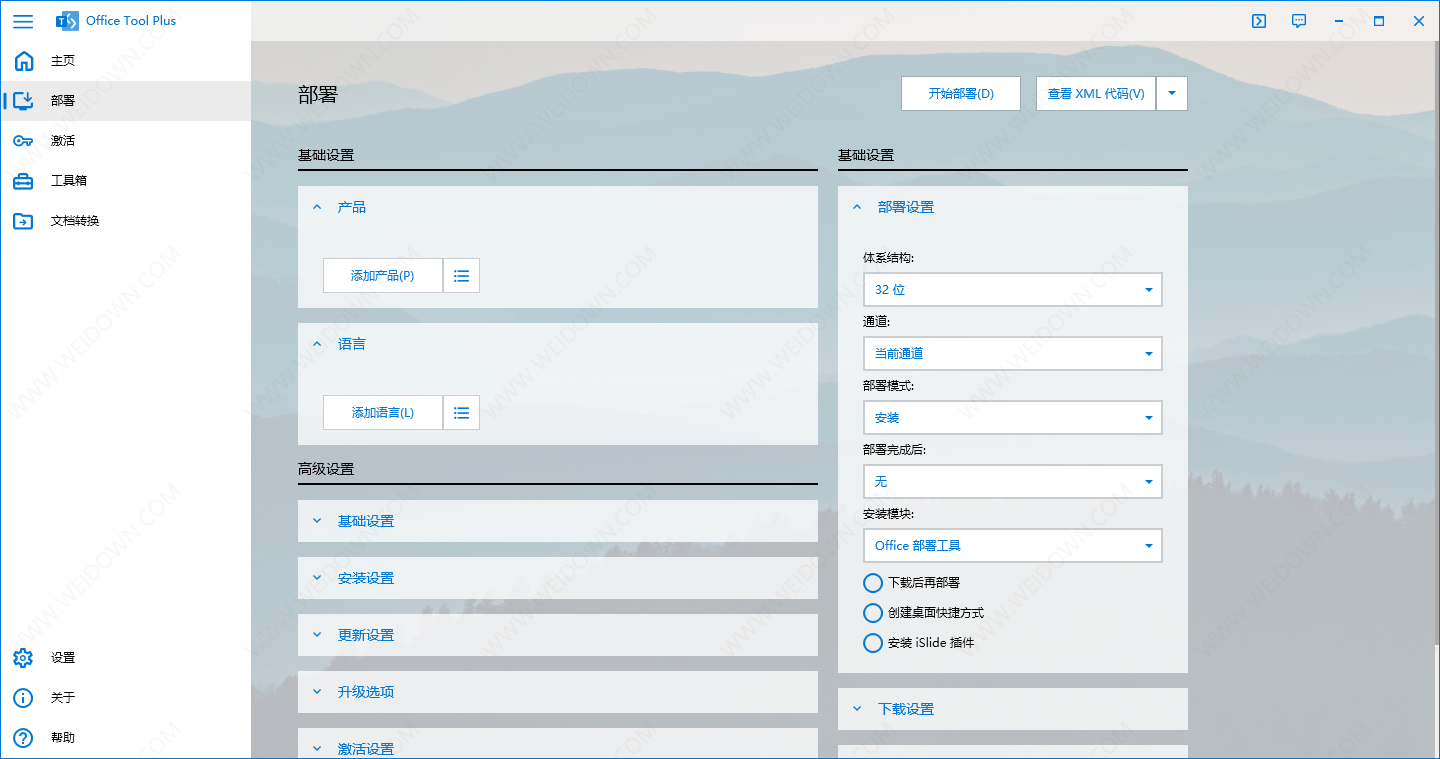This screenshot has height=759, width=1440.
Task: Click the 部署 page title text
Action: (318, 95)
